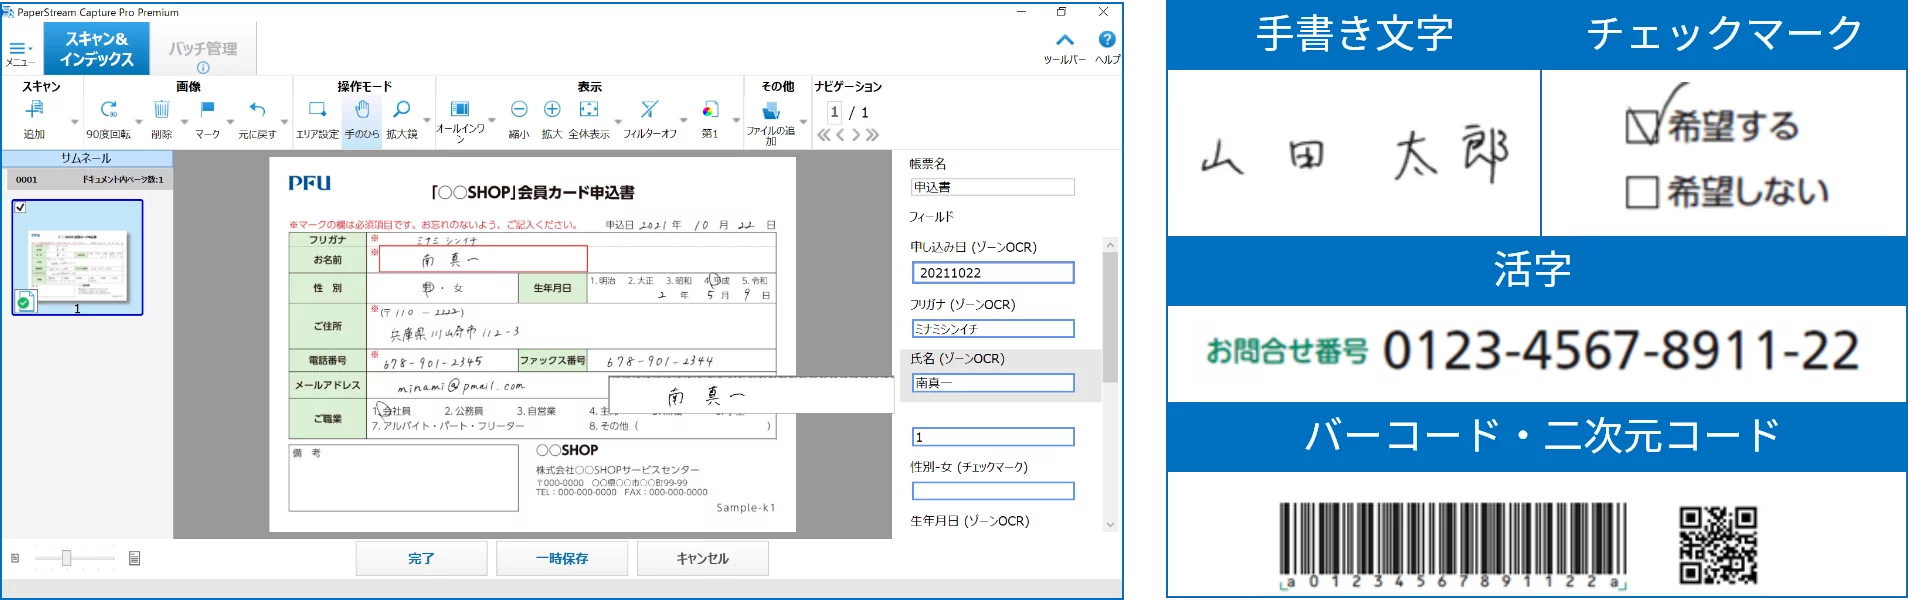
Task: Click the 帳票名 field containing 申込書
Action: (992, 187)
